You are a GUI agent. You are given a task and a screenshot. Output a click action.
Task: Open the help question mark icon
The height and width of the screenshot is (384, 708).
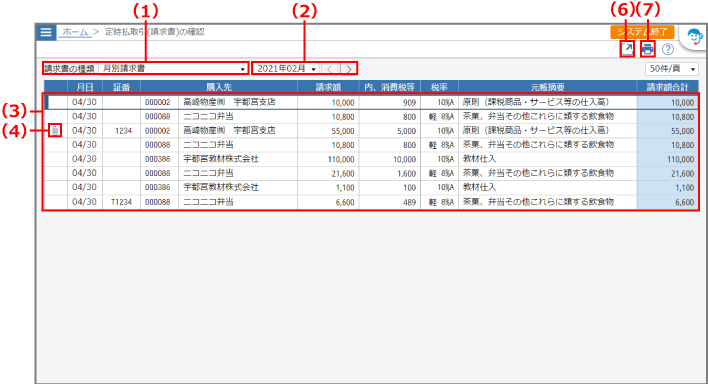coord(668,49)
